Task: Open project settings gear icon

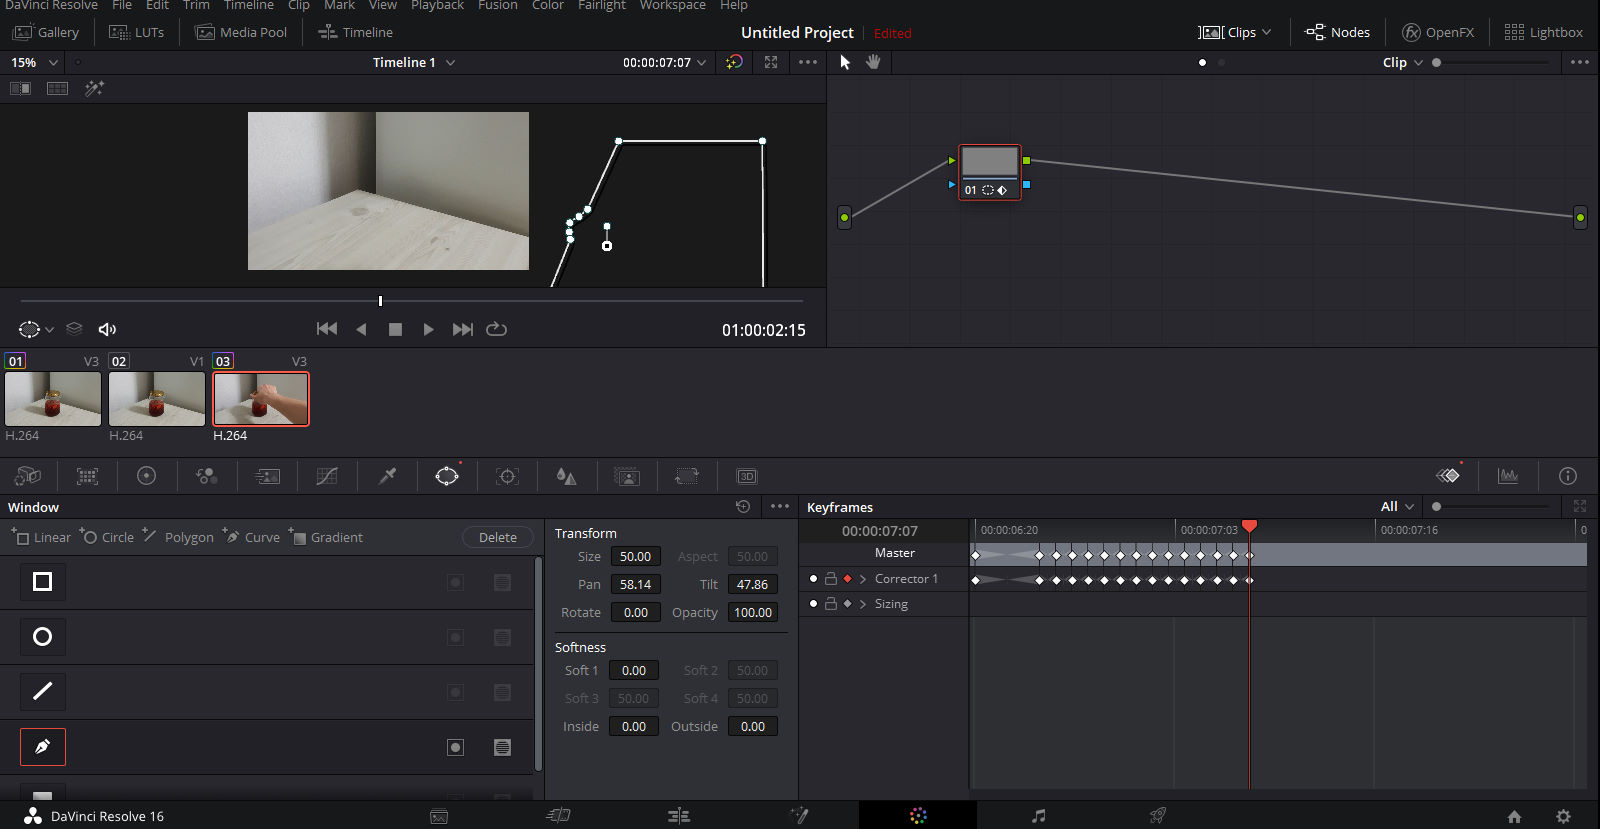Action: (1564, 817)
